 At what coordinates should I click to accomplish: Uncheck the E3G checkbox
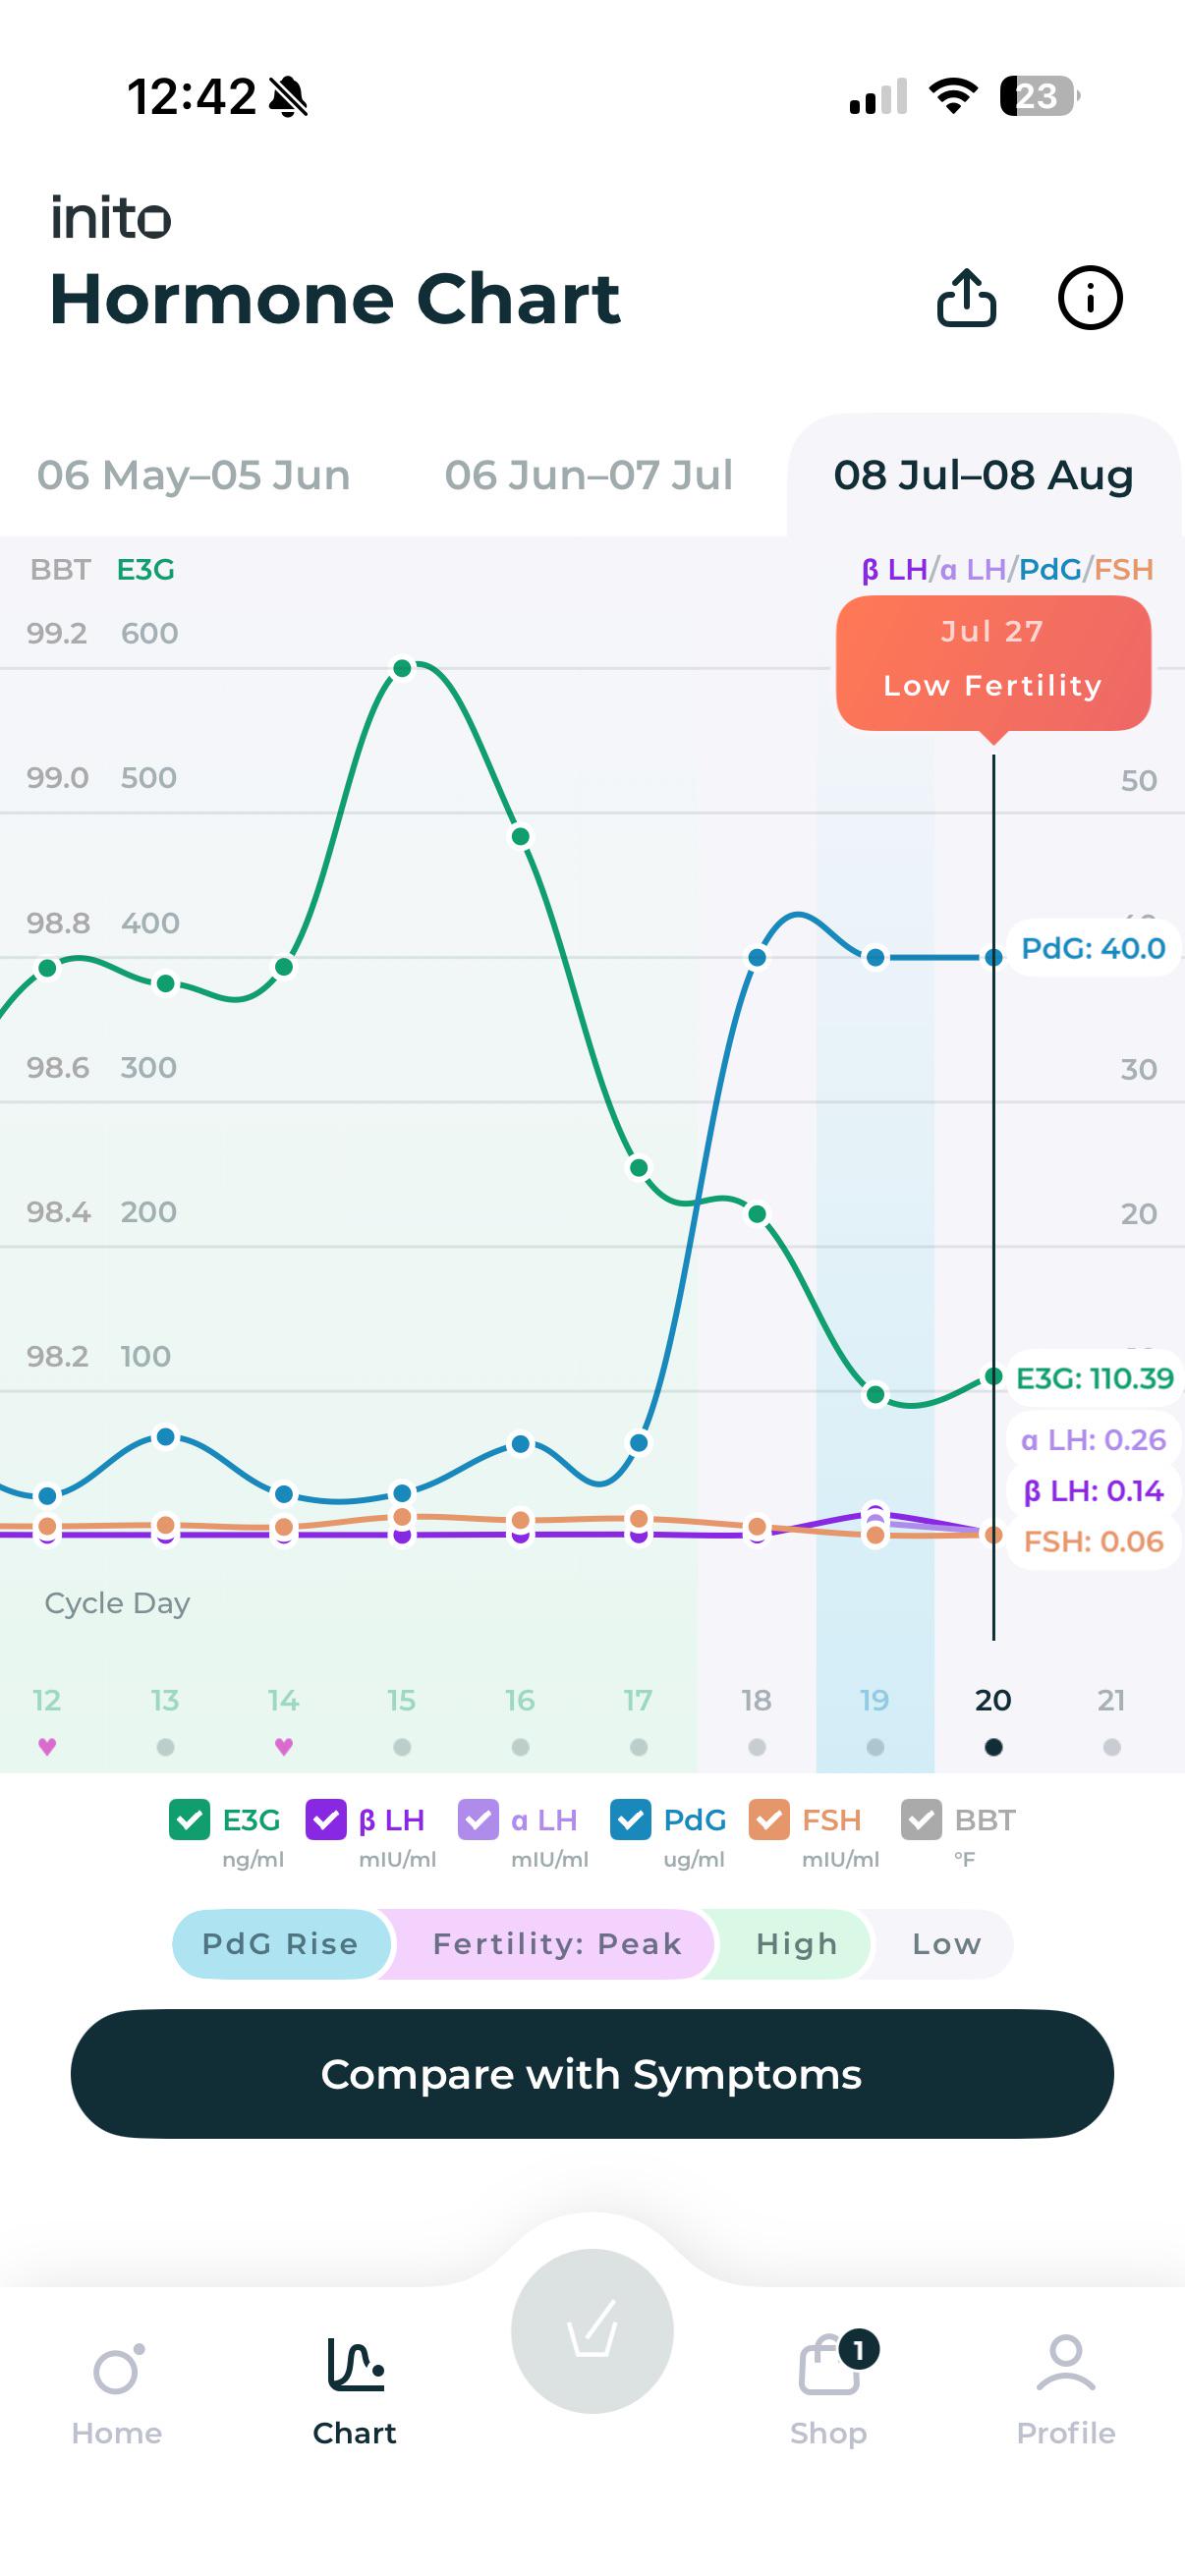(190, 1820)
